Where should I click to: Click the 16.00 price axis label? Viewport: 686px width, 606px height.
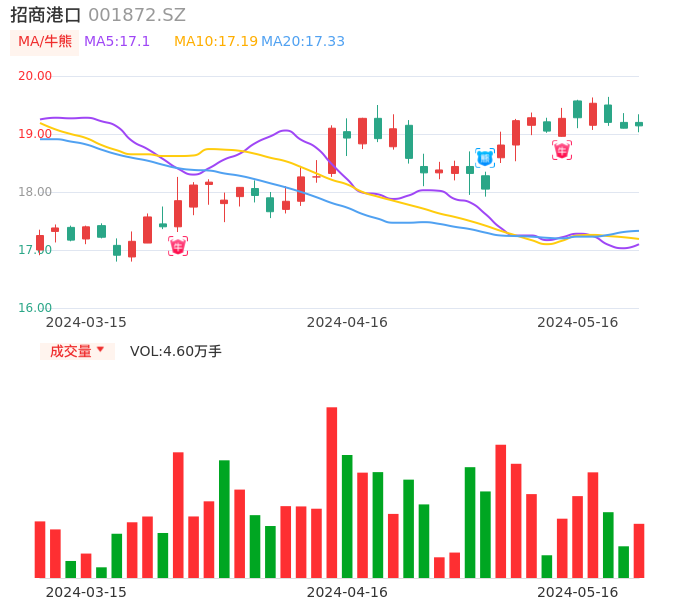35,308
